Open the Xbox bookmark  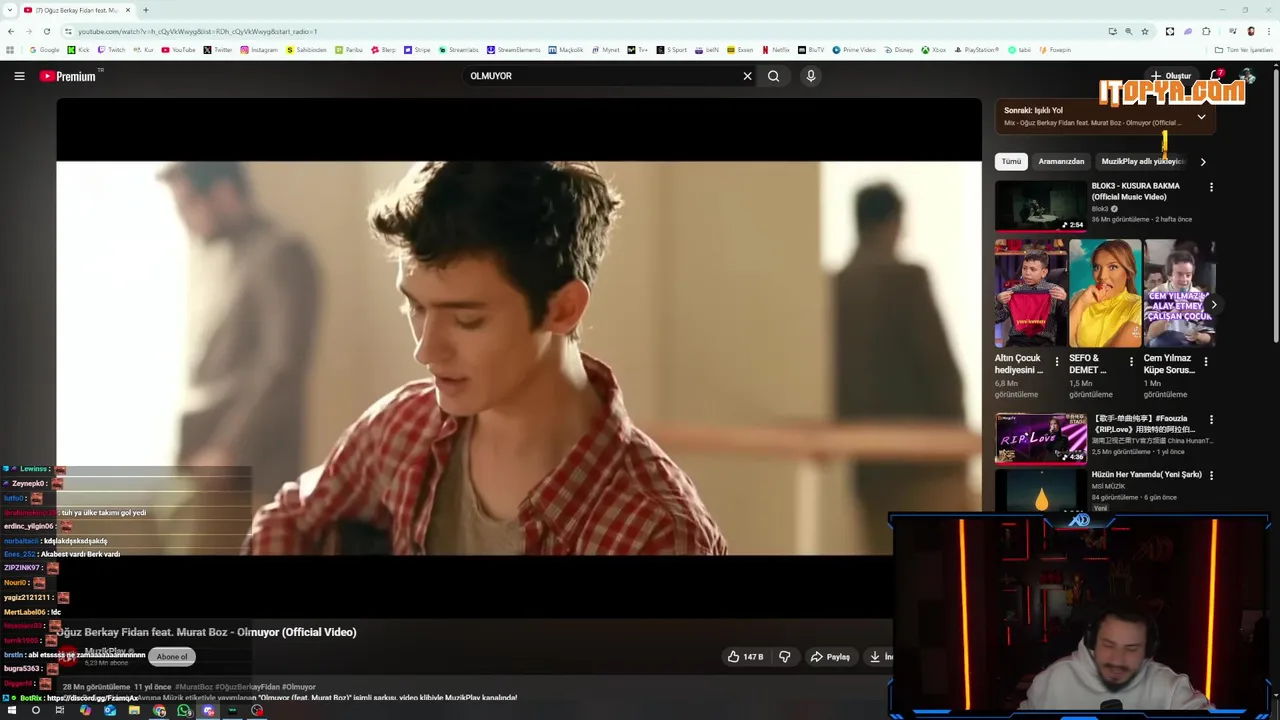934,50
